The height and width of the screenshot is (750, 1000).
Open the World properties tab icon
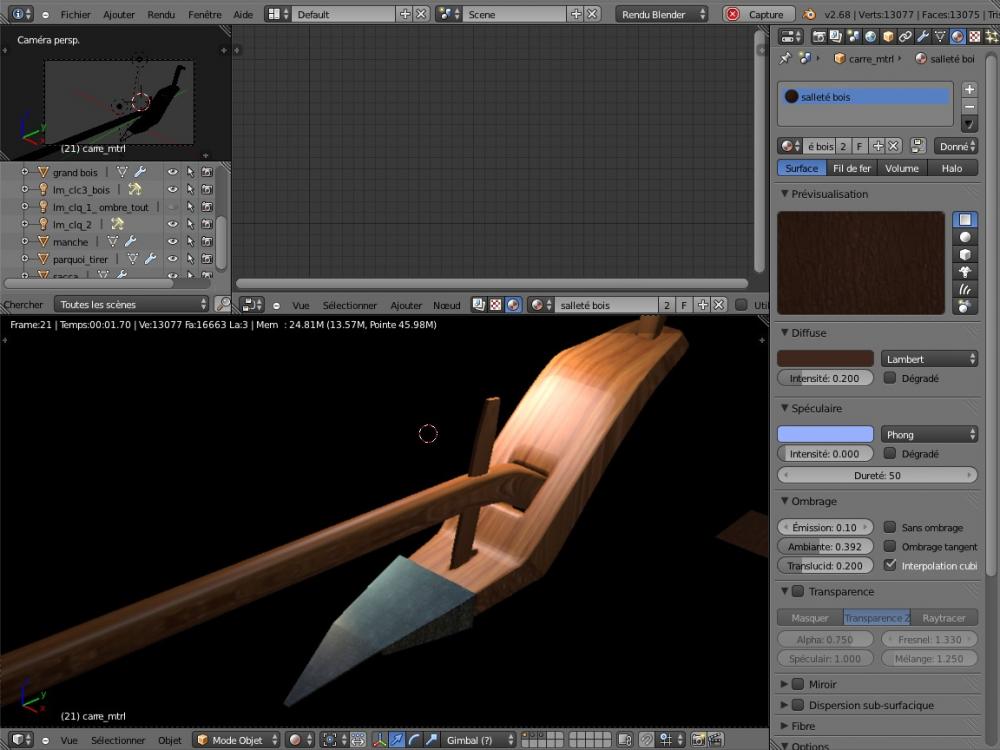click(x=871, y=37)
